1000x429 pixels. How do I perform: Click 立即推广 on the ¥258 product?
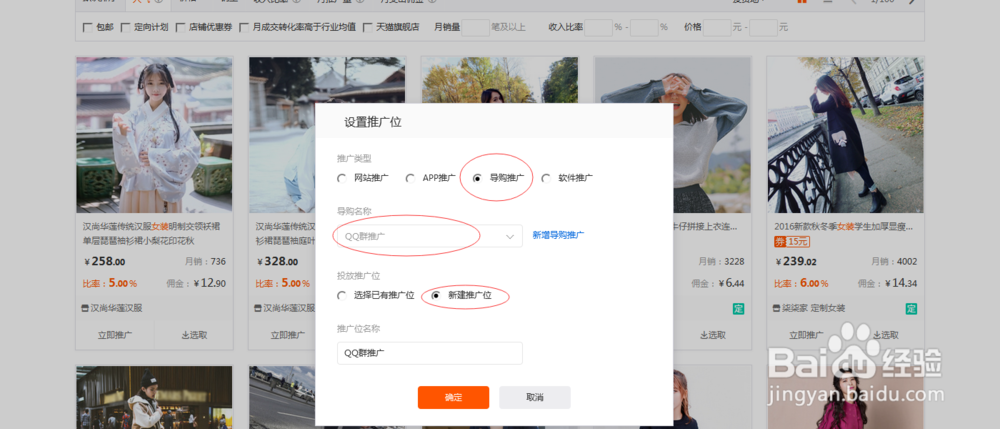pyautogui.click(x=115, y=335)
